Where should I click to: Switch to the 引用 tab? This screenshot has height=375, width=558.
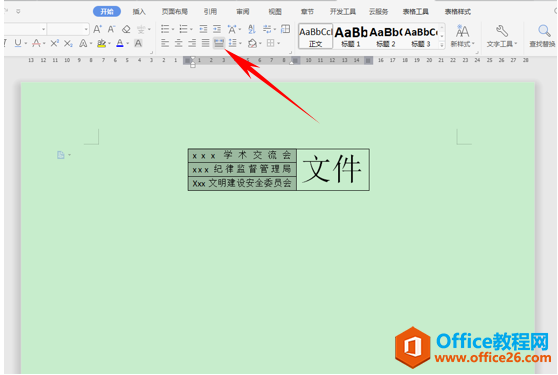pos(210,12)
